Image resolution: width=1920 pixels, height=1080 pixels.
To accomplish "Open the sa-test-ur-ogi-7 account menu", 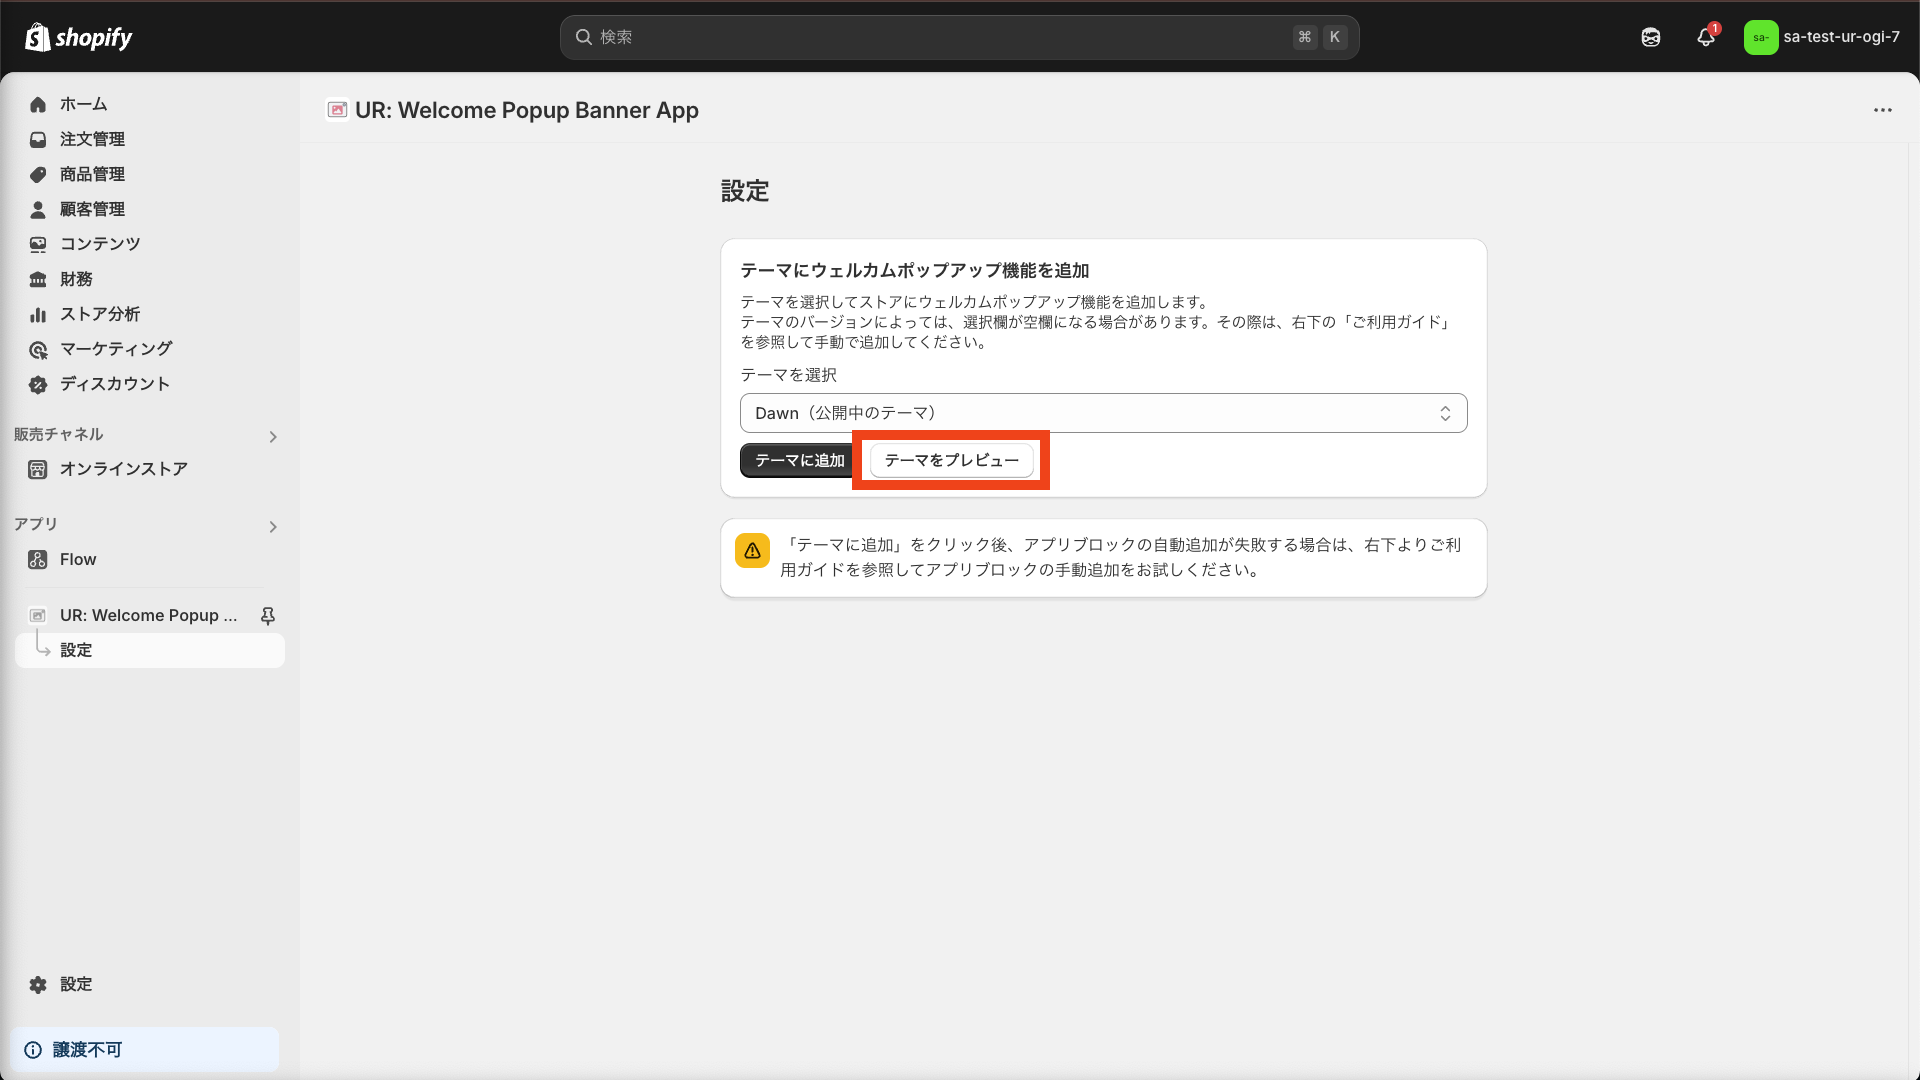I will (x=1822, y=37).
